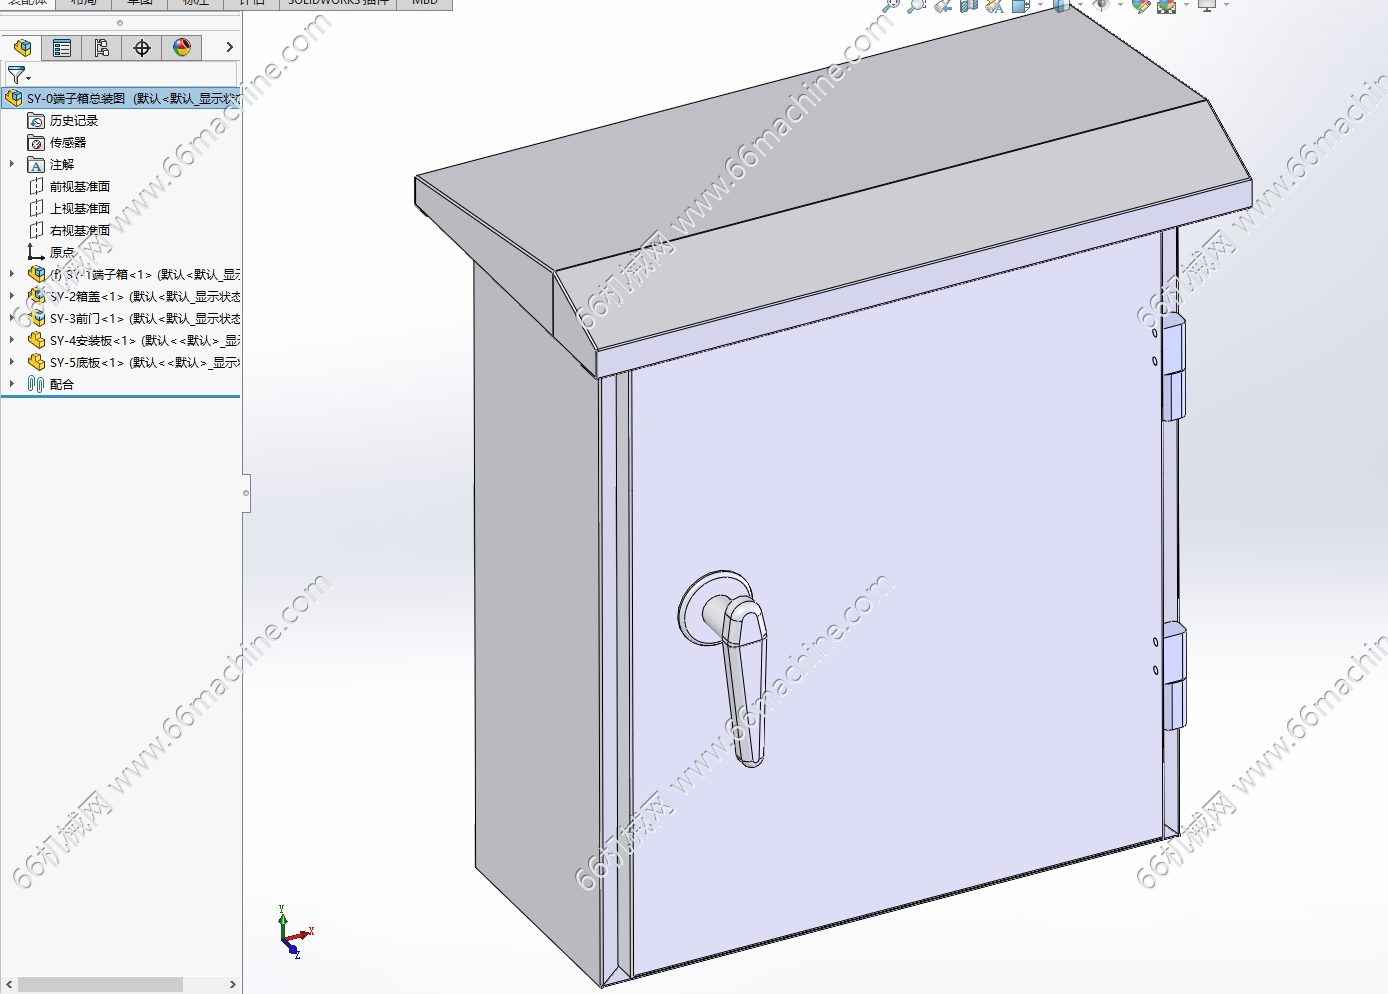Click the View Settings monitor icon

coord(1207,5)
